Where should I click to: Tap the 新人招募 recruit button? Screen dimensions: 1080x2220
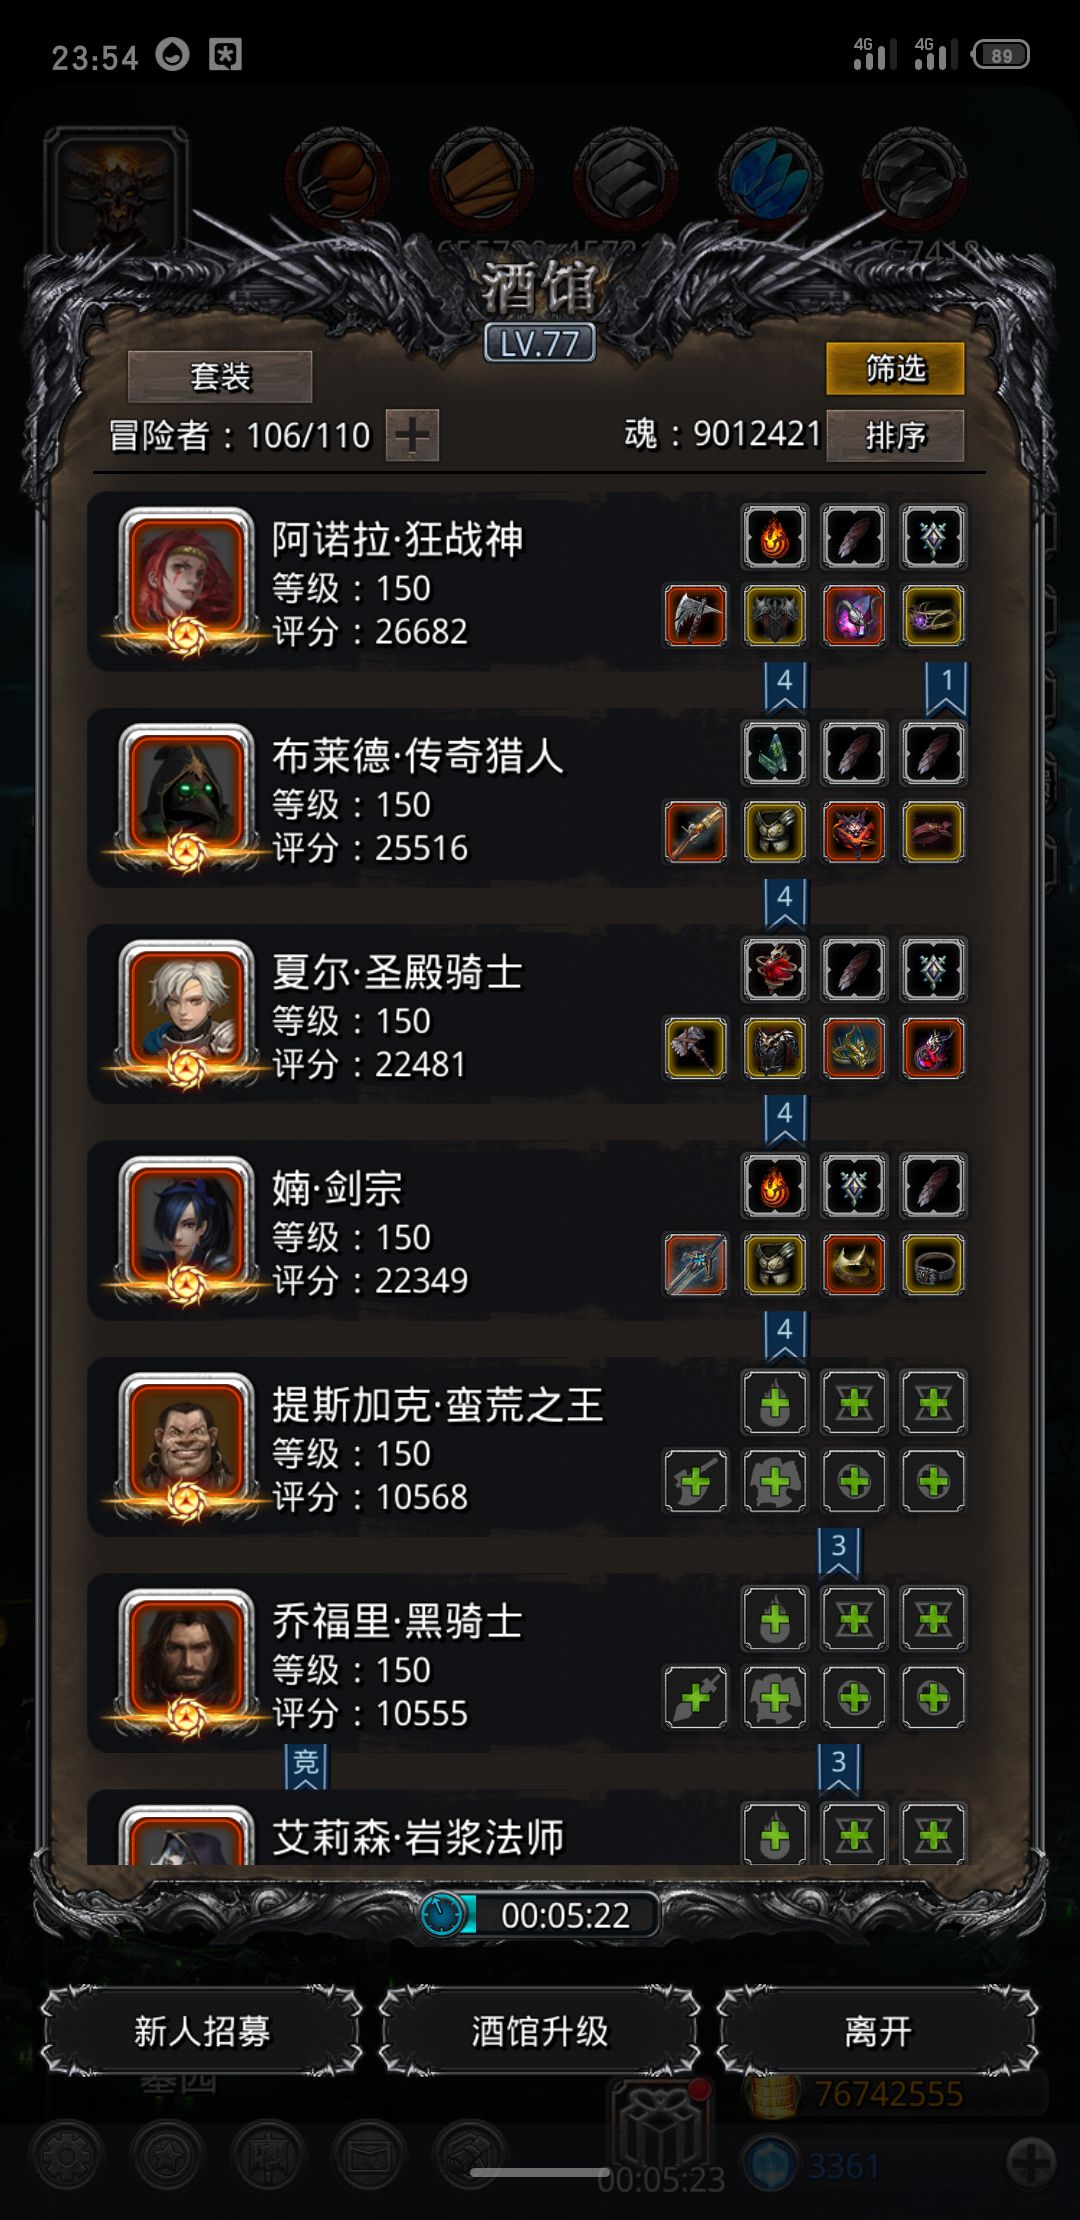pyautogui.click(x=202, y=2031)
